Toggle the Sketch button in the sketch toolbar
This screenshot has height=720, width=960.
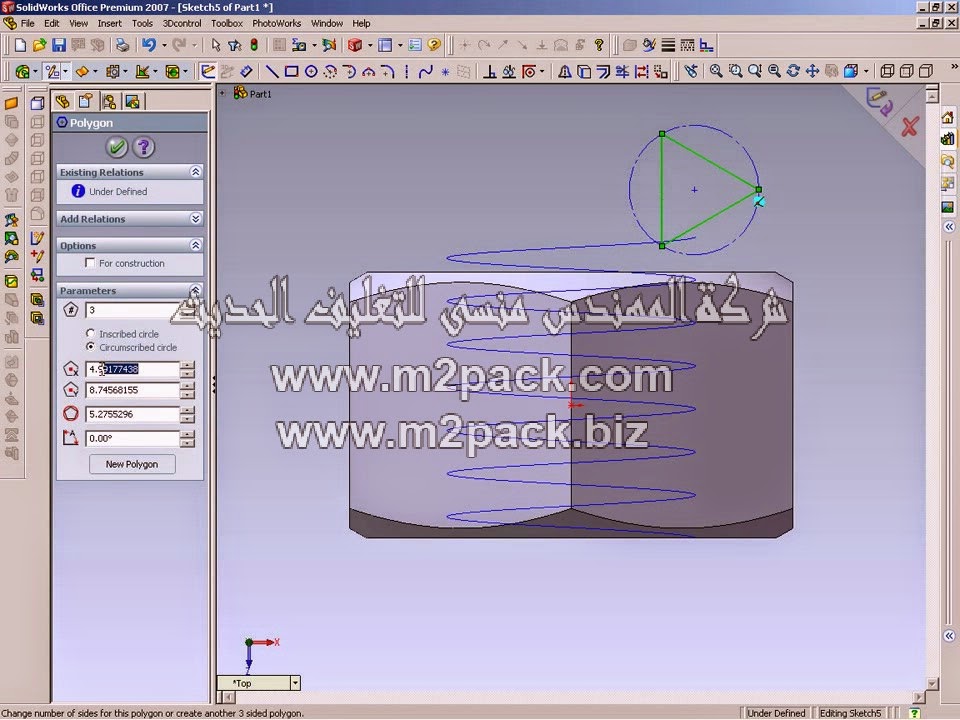[x=208, y=72]
